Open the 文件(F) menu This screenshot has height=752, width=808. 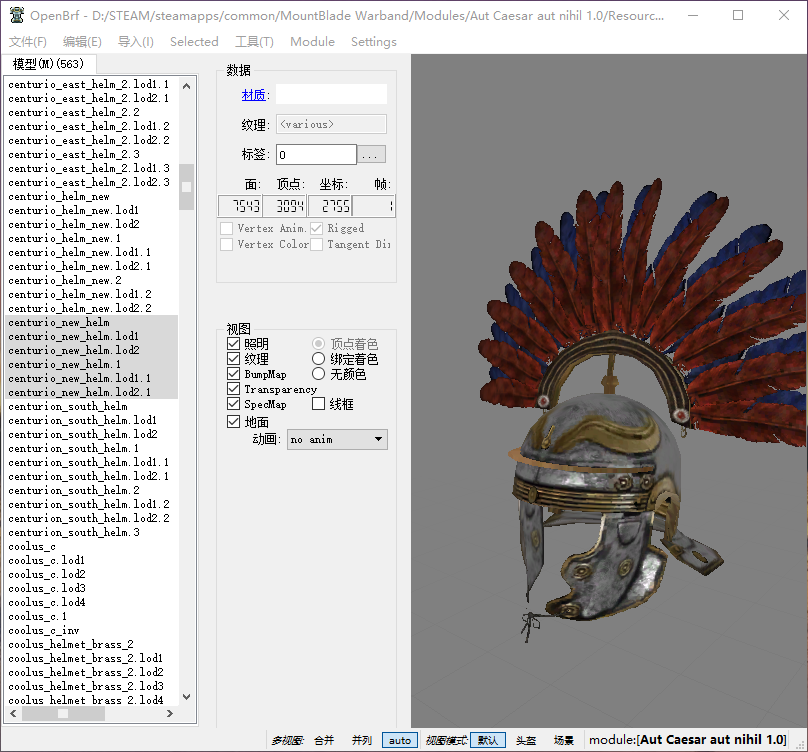click(x=28, y=42)
